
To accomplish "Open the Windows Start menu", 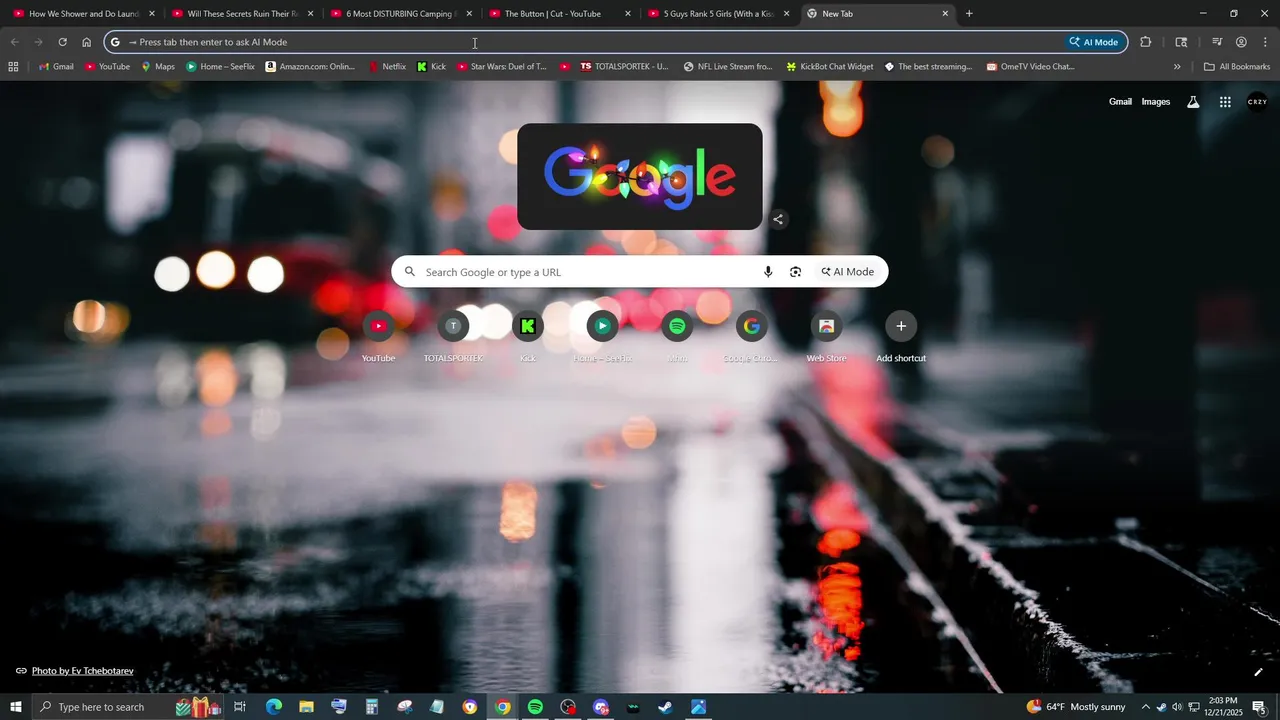I will [15, 707].
